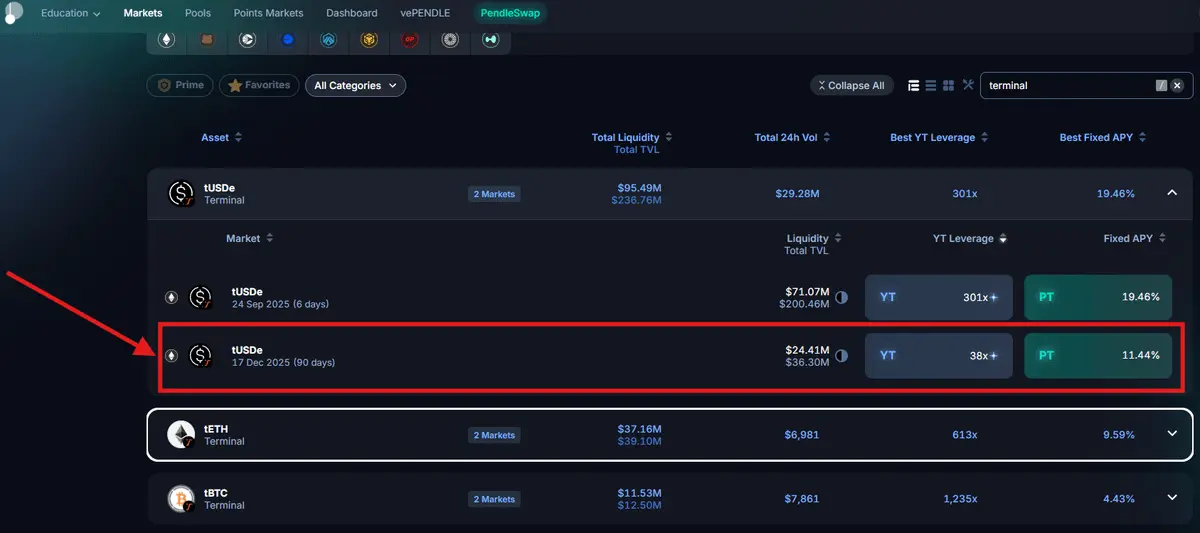Click the "$29.28M" 24h volume value
The image size is (1200, 533).
(x=797, y=194)
